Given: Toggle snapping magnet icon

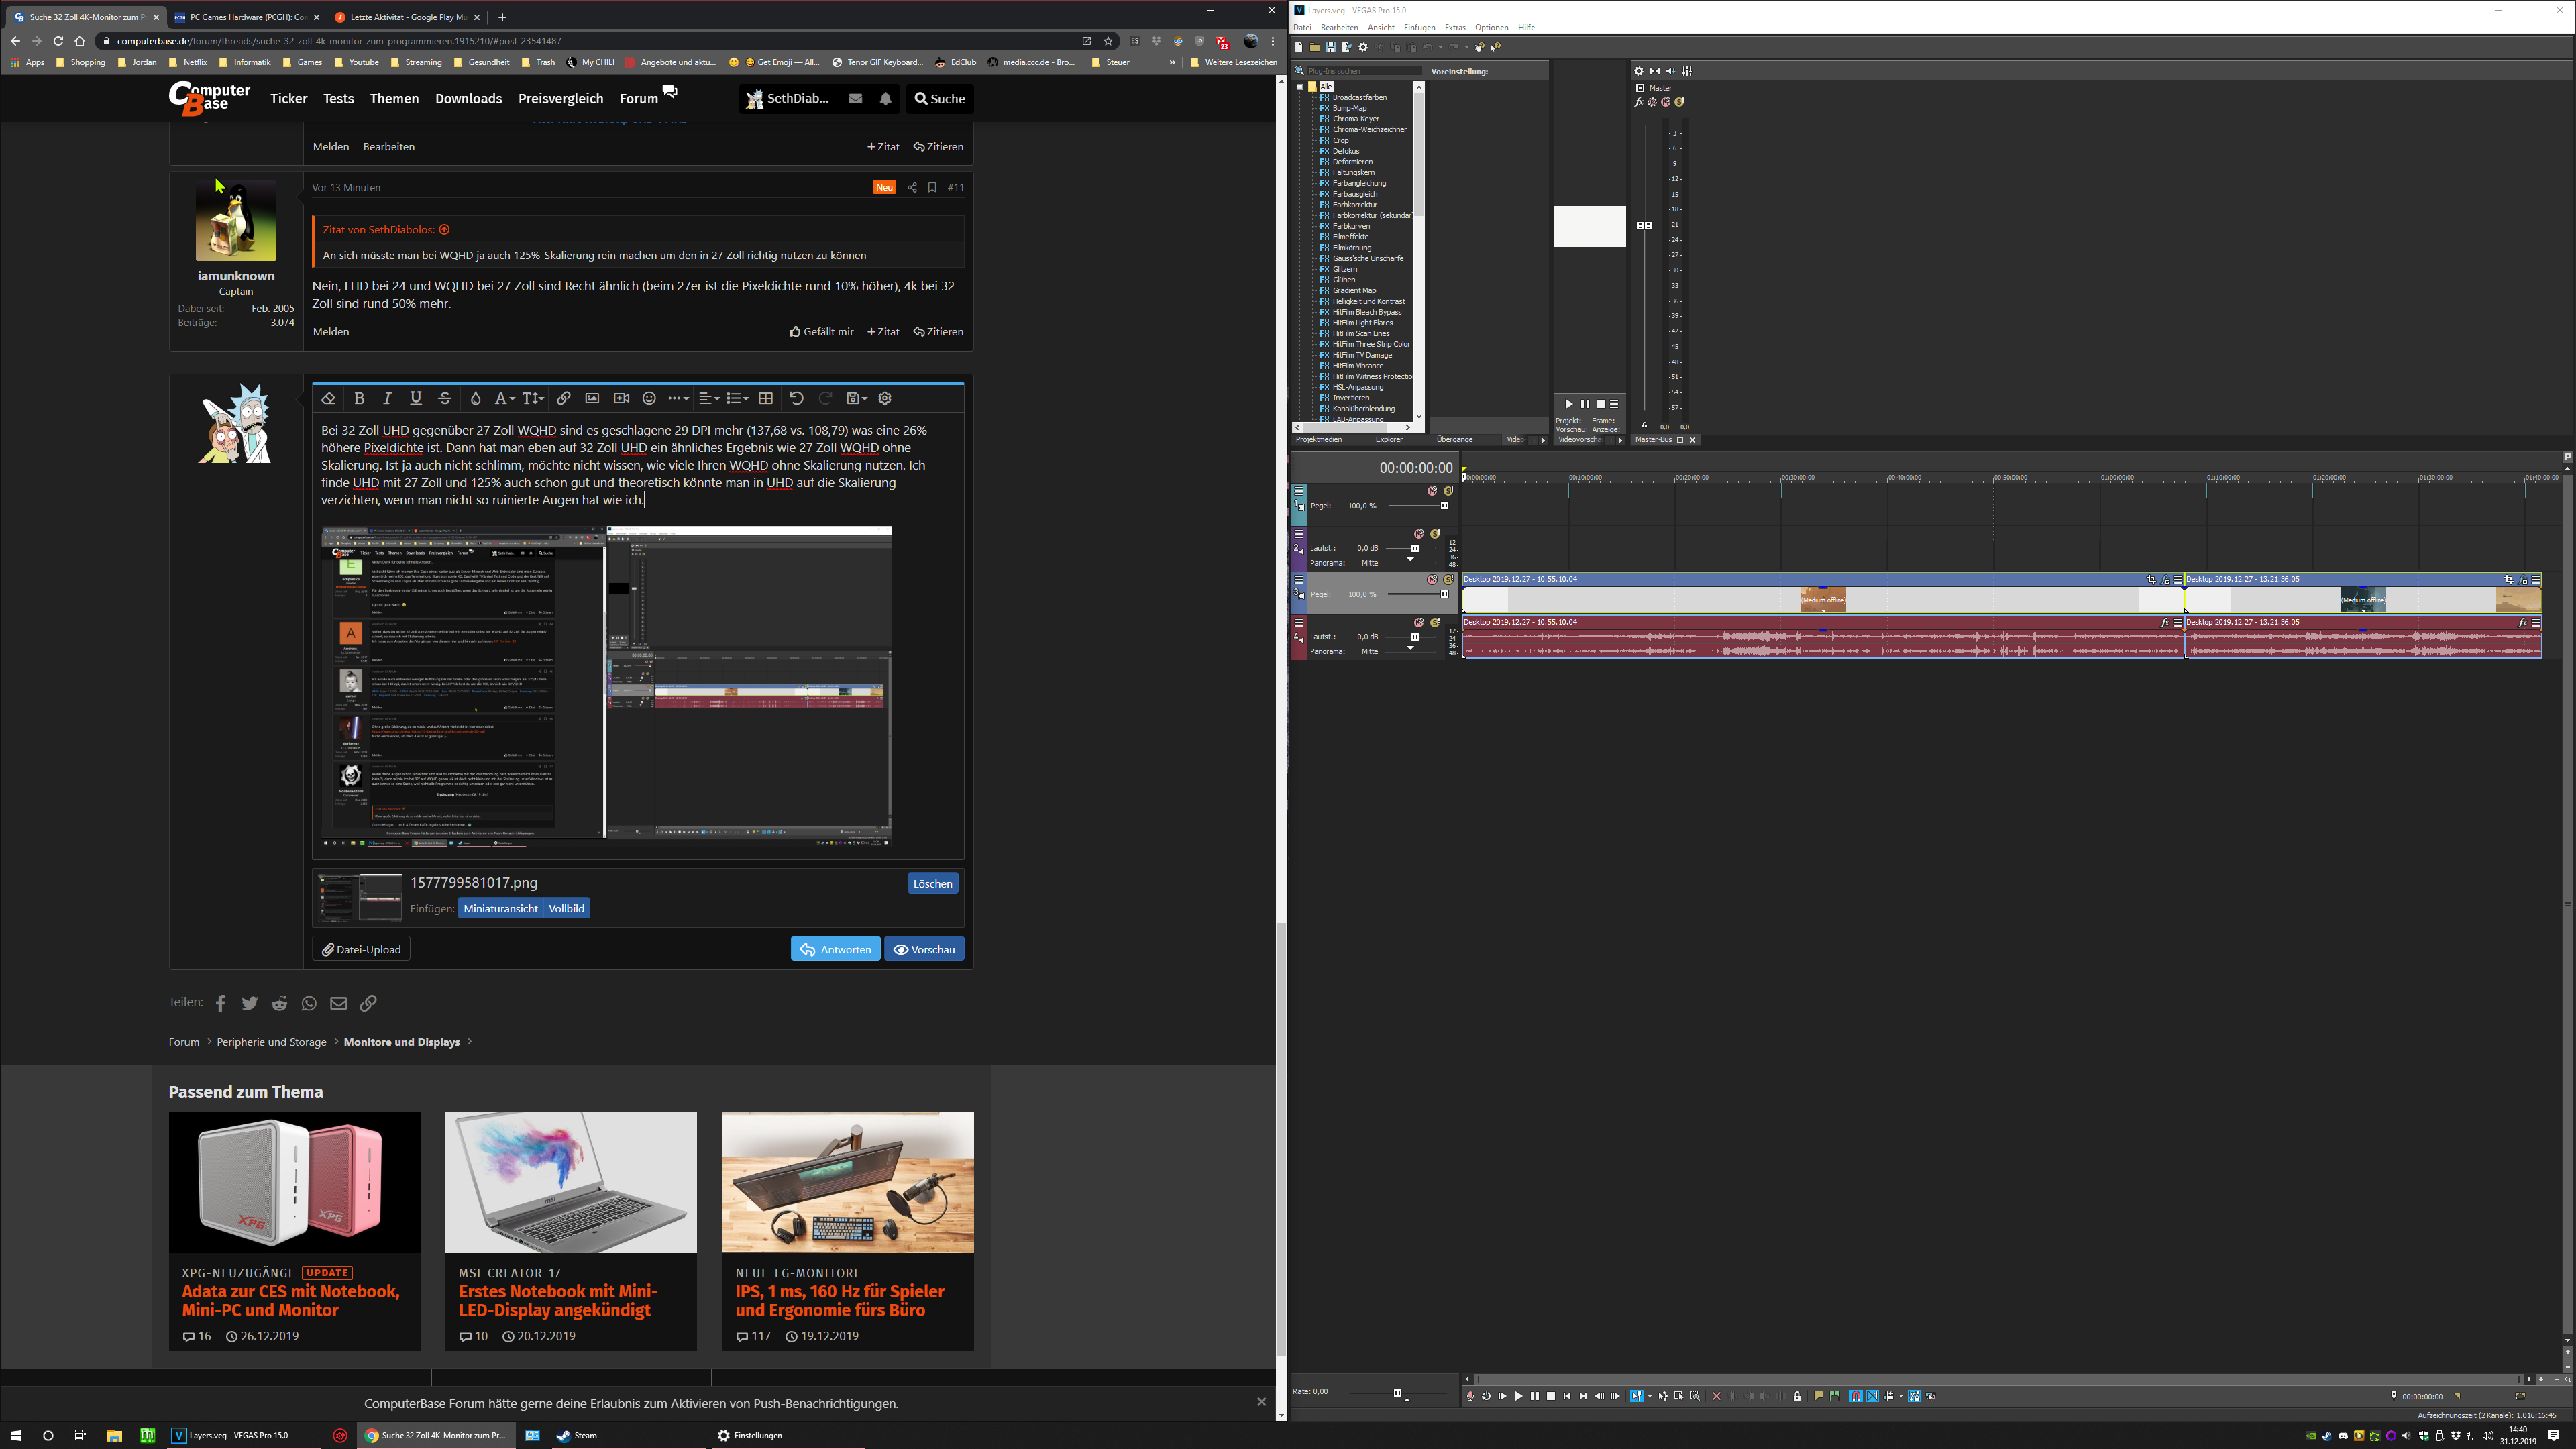Looking at the screenshot, I should tap(1856, 1396).
